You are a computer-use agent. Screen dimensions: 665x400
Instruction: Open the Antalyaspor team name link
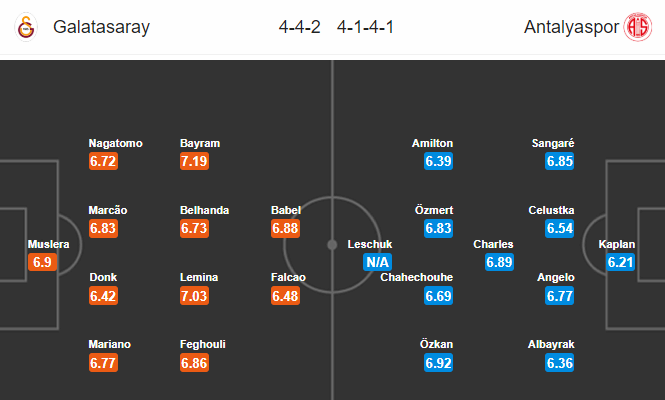click(571, 27)
